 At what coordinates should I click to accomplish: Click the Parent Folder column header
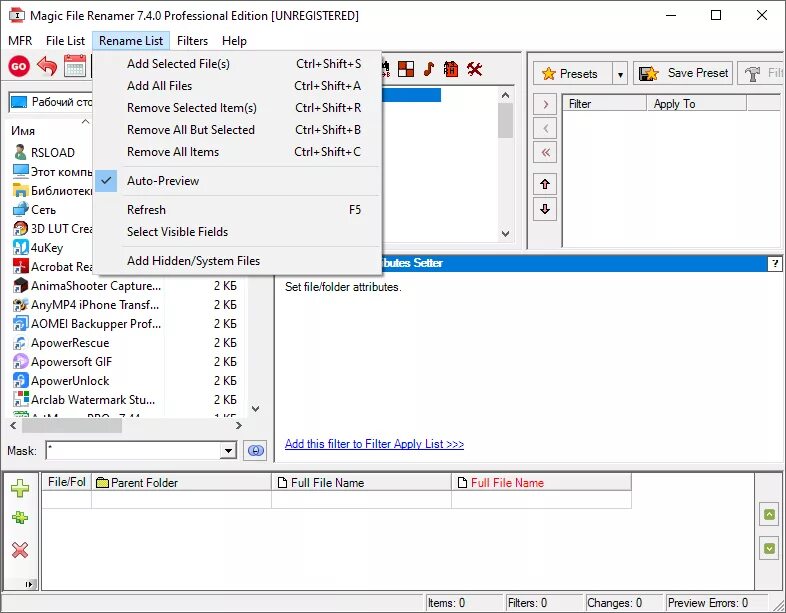point(181,483)
